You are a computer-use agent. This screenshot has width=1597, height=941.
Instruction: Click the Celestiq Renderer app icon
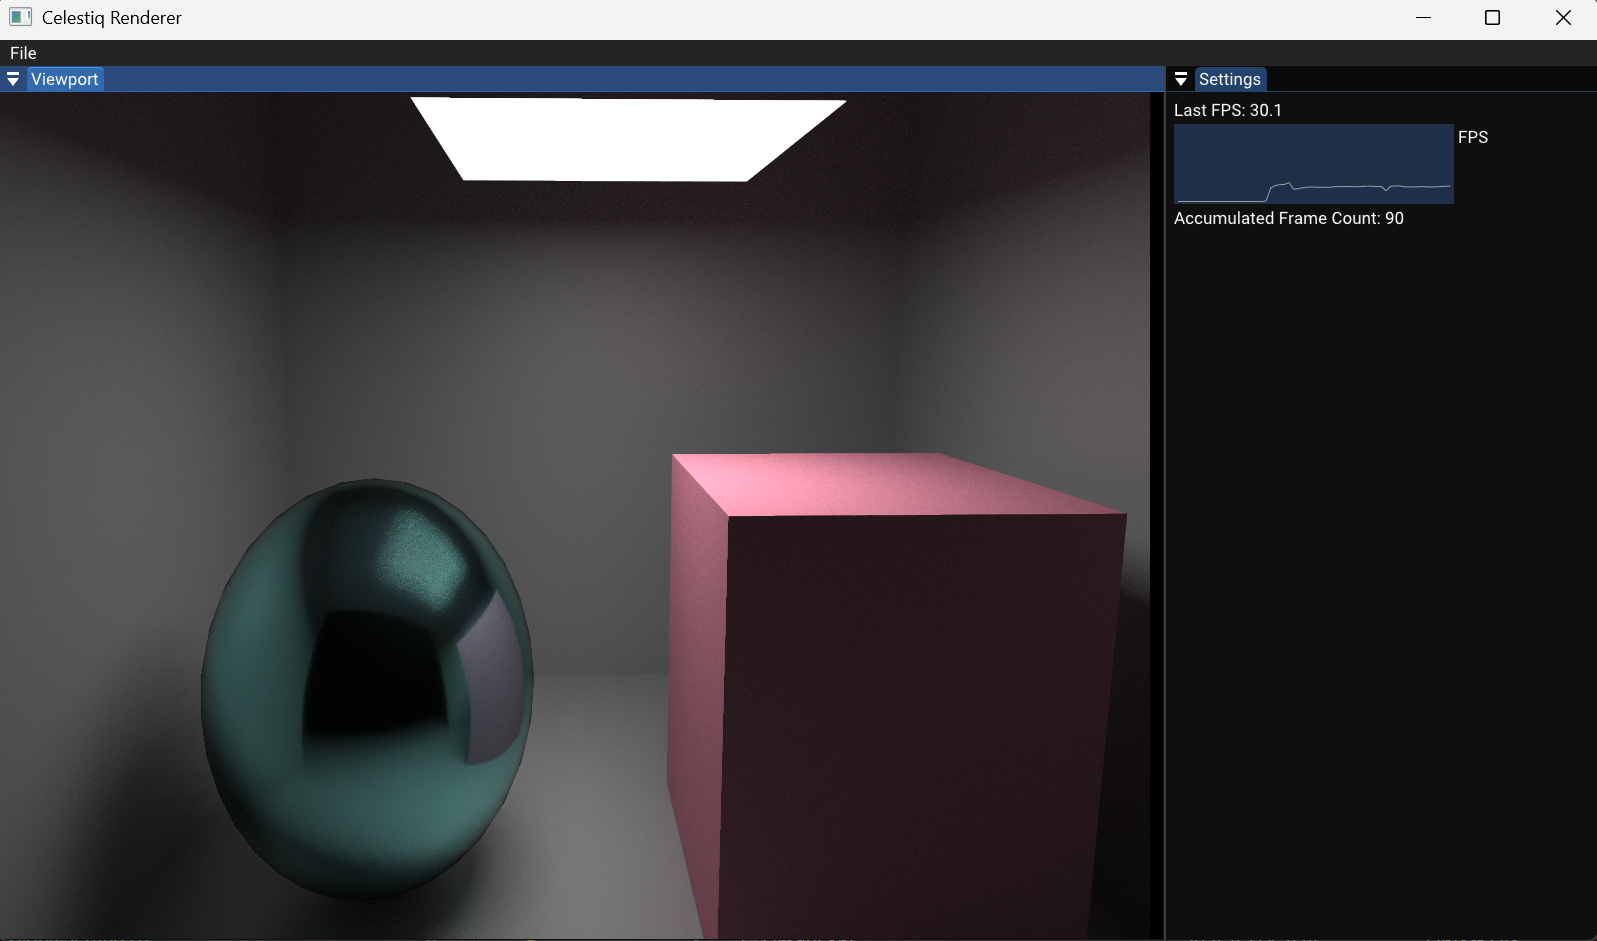(x=20, y=18)
